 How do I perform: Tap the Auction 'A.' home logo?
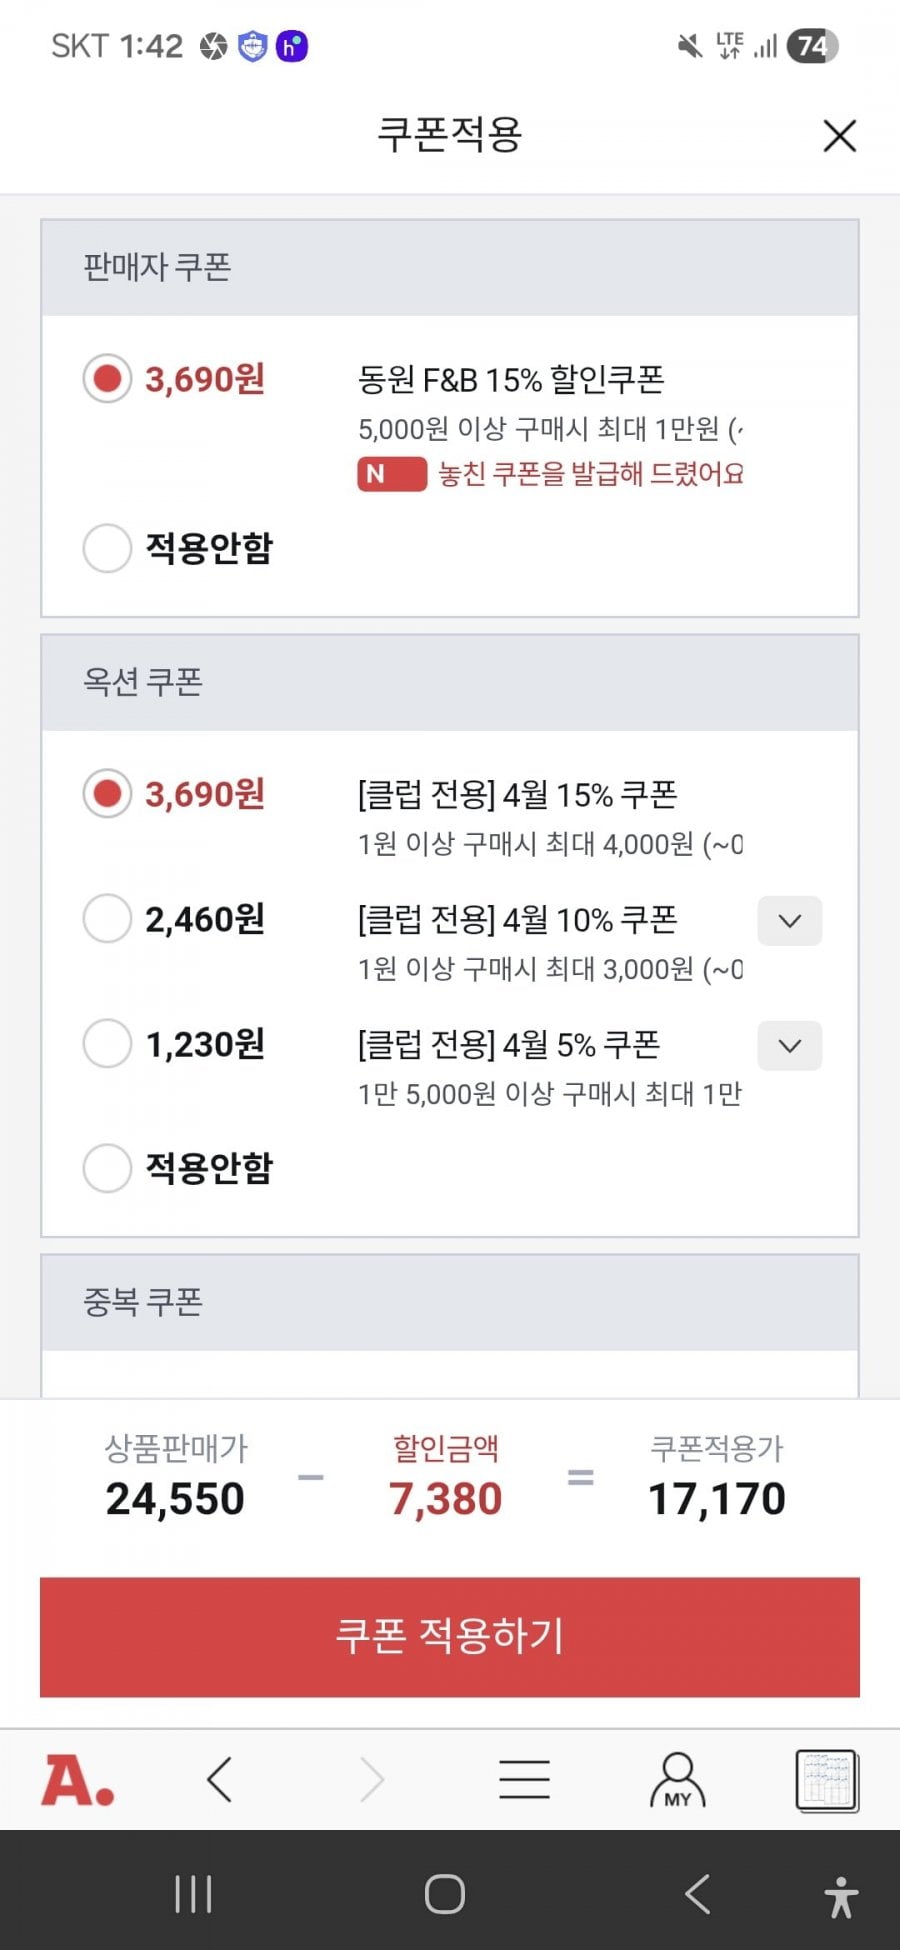(77, 1781)
